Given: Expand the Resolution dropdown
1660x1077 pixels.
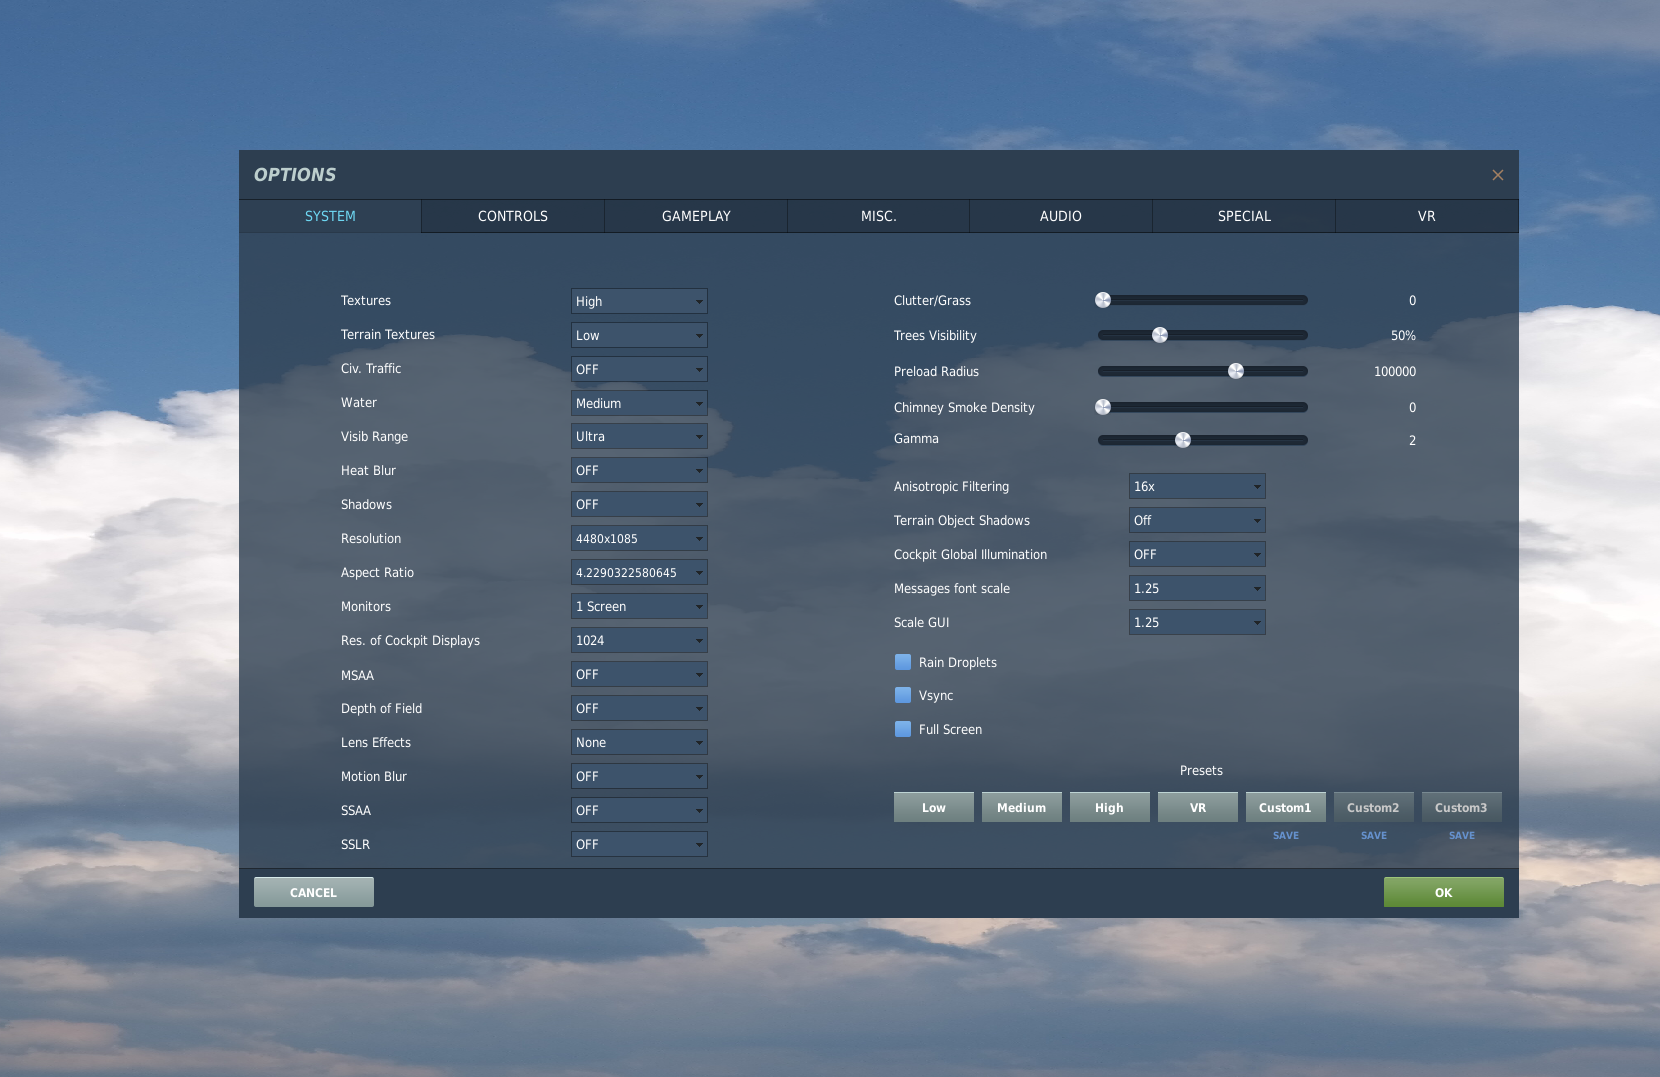Looking at the screenshot, I should click(x=639, y=539).
